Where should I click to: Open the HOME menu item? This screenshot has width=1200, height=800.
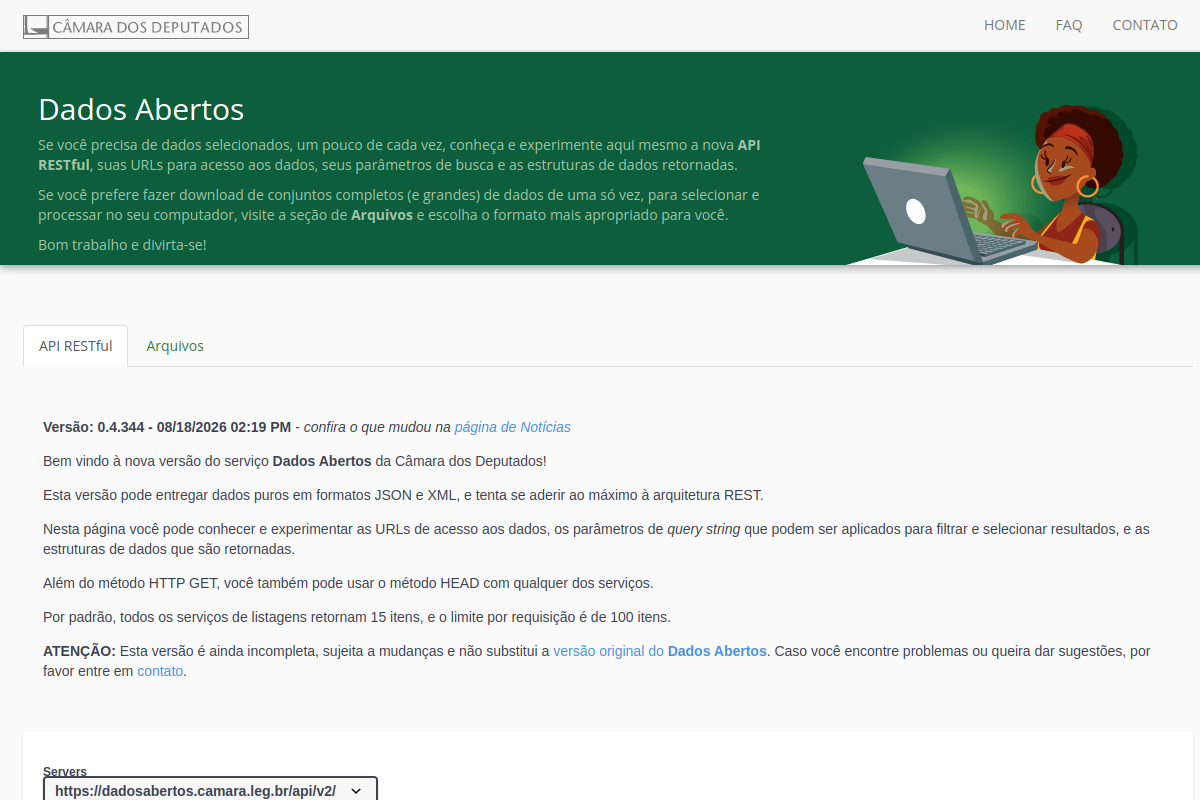1004,25
